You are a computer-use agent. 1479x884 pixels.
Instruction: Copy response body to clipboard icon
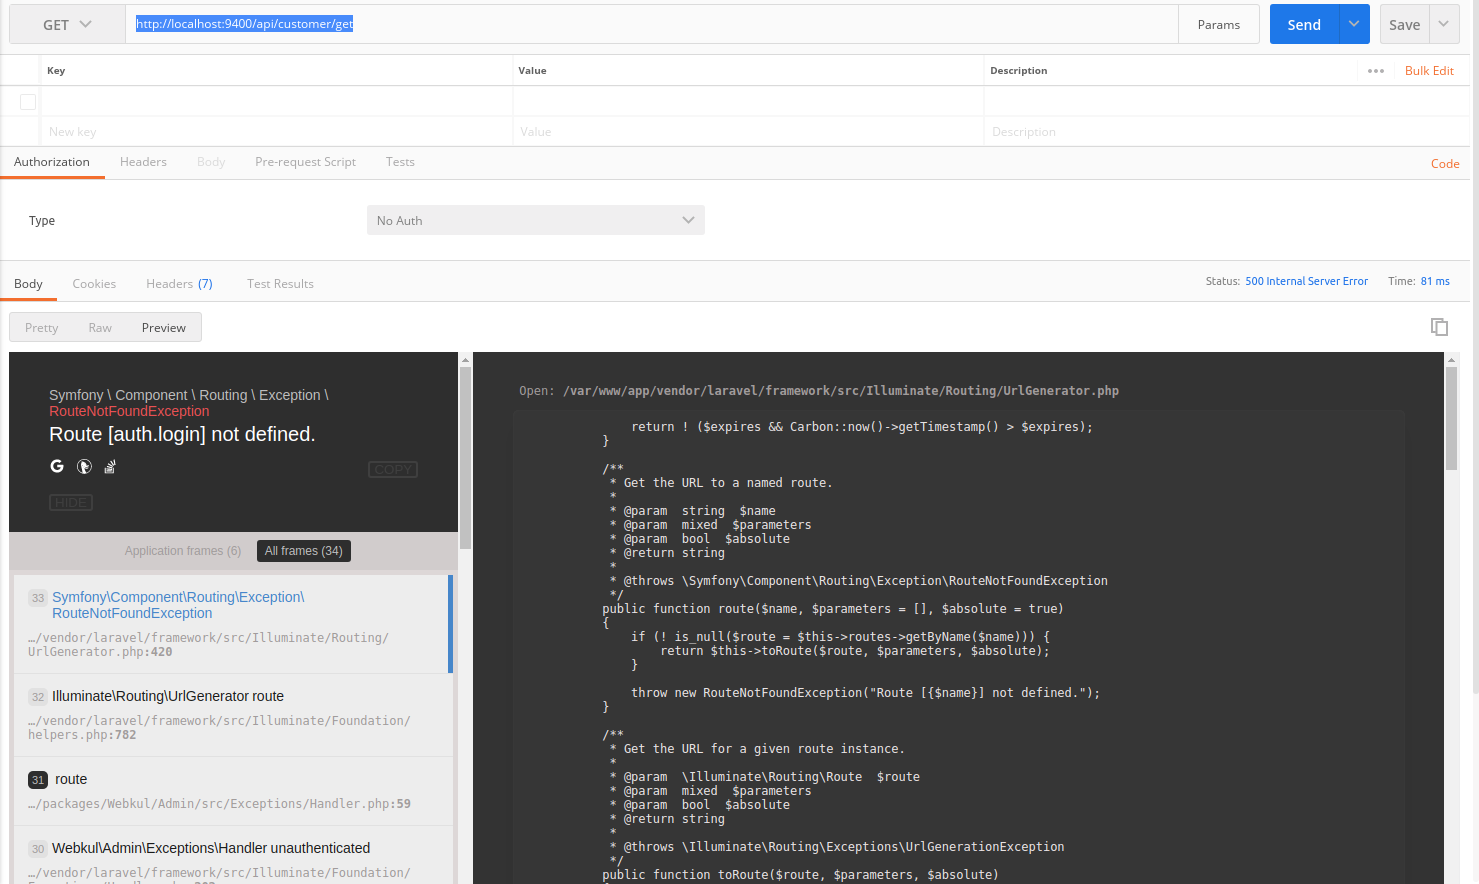click(x=1439, y=327)
